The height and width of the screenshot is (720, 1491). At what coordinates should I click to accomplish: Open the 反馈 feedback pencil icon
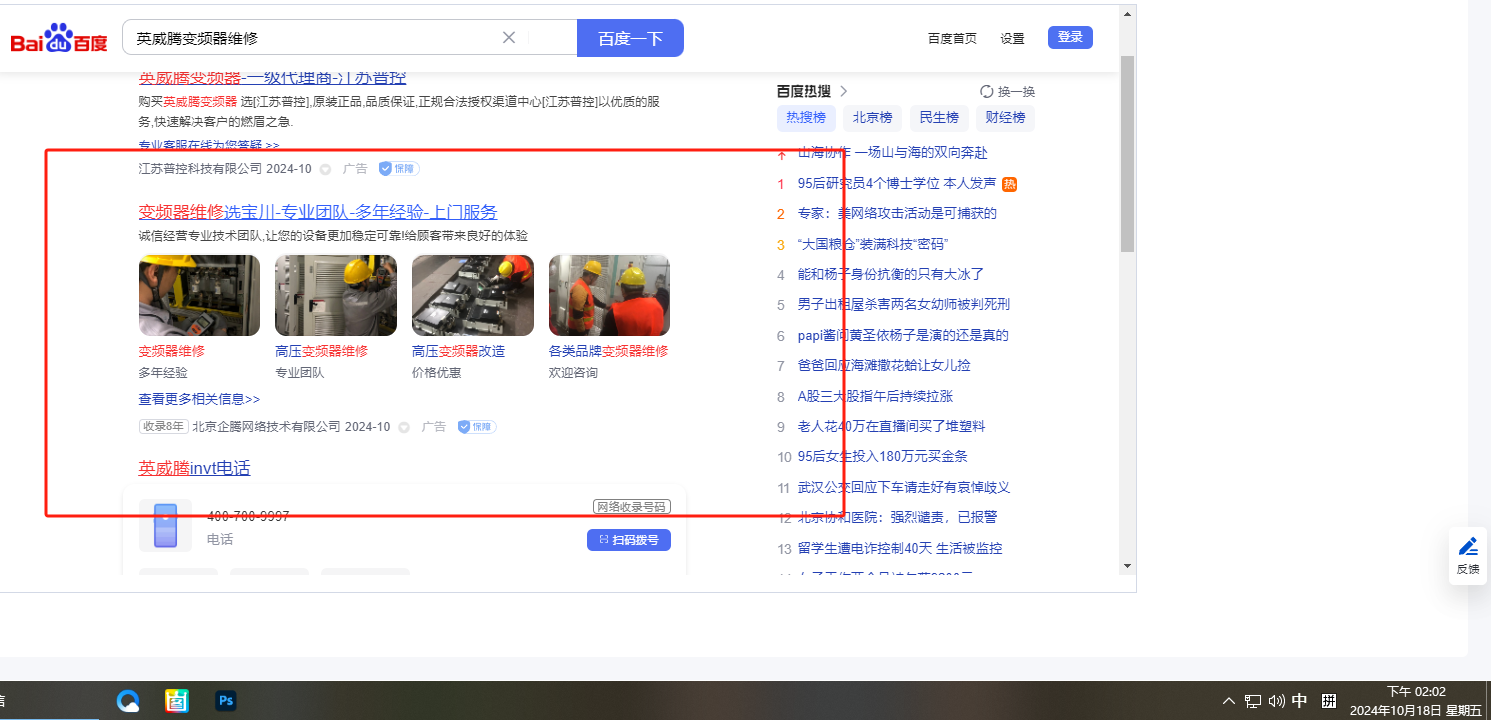coord(1467,546)
